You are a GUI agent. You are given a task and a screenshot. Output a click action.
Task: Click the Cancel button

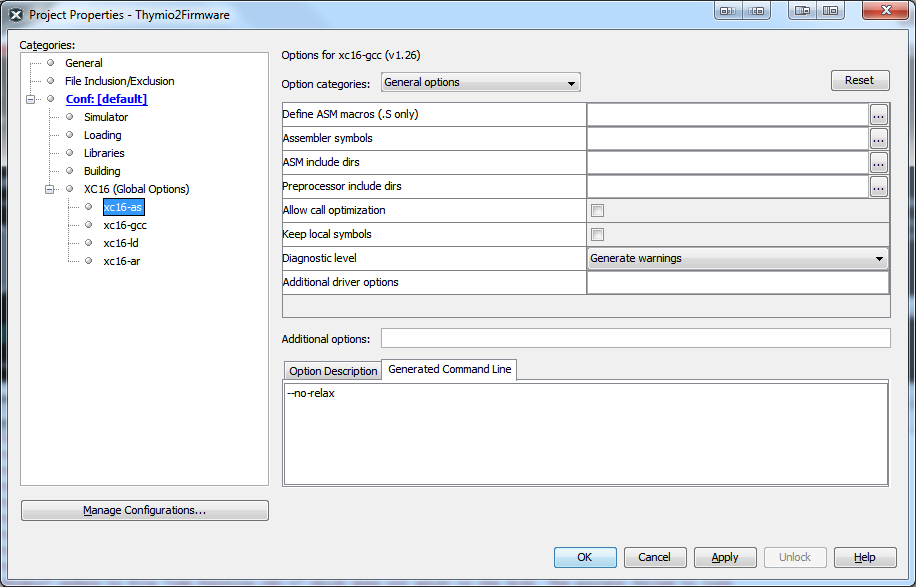coord(654,557)
